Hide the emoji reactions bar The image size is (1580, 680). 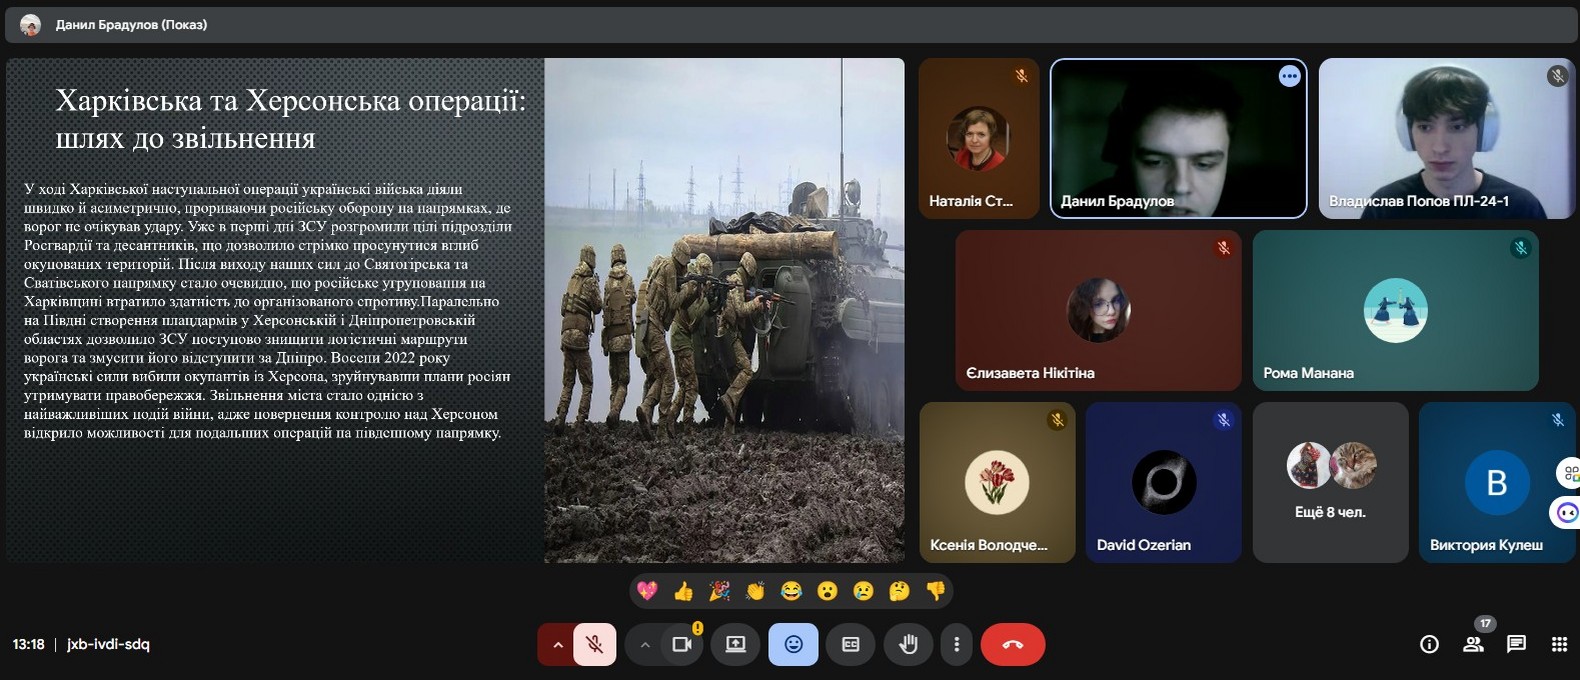(x=793, y=645)
